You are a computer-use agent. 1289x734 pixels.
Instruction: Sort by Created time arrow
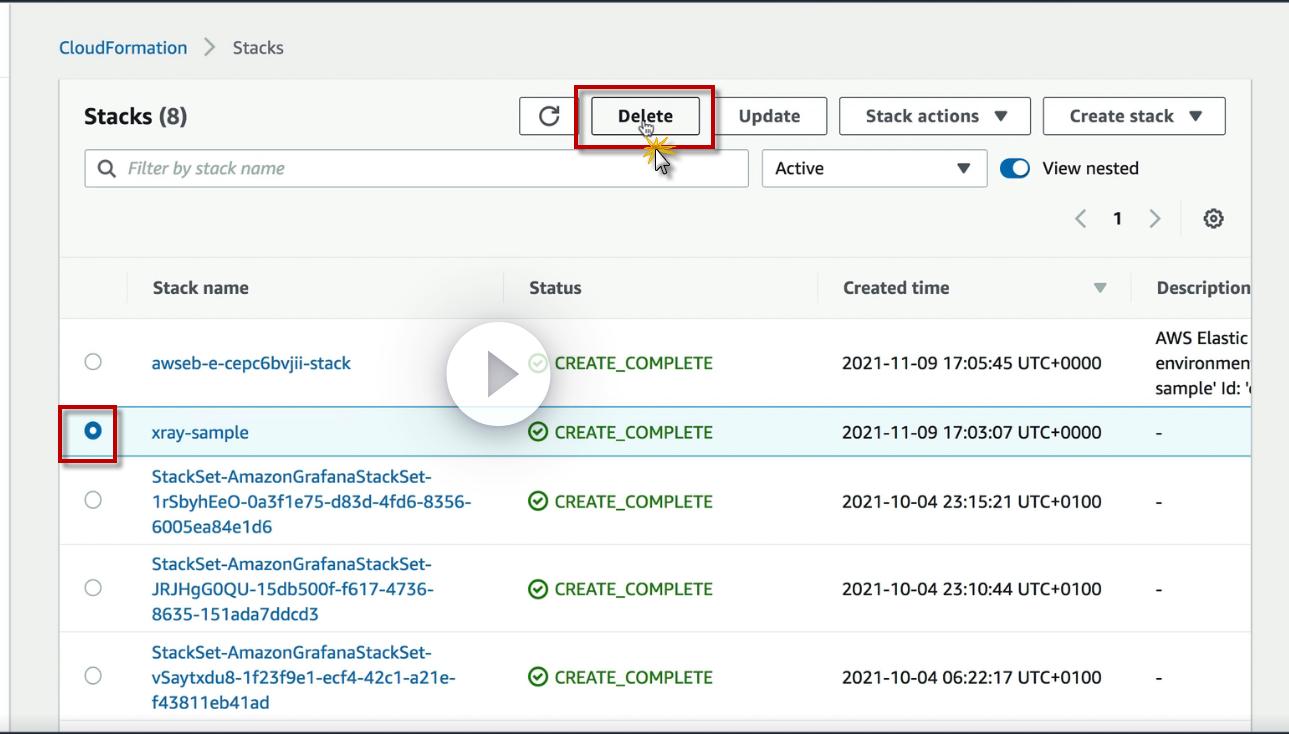[x=1100, y=288]
